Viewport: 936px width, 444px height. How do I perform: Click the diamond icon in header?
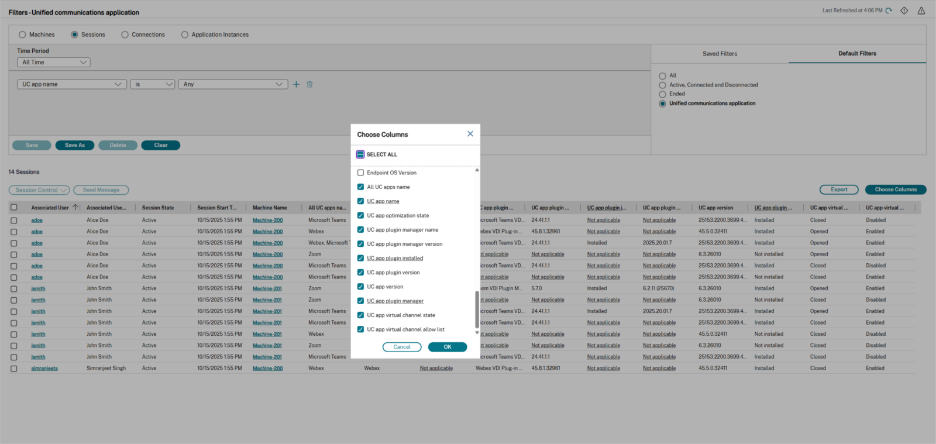pyautogui.click(x=904, y=11)
